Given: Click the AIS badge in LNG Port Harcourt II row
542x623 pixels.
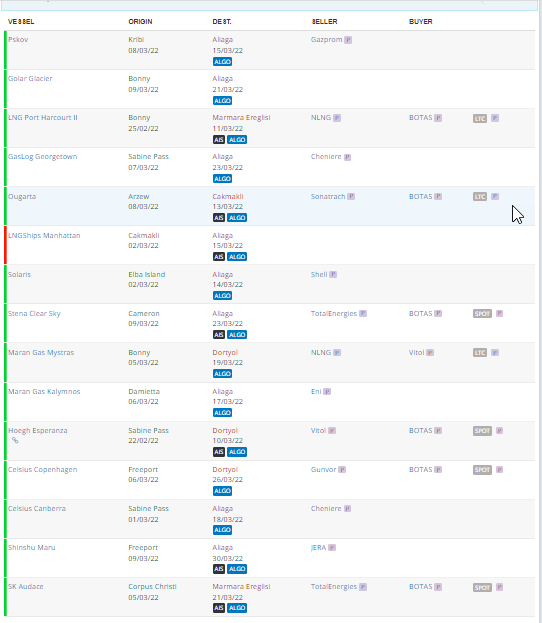Looking at the screenshot, I should coord(219,139).
